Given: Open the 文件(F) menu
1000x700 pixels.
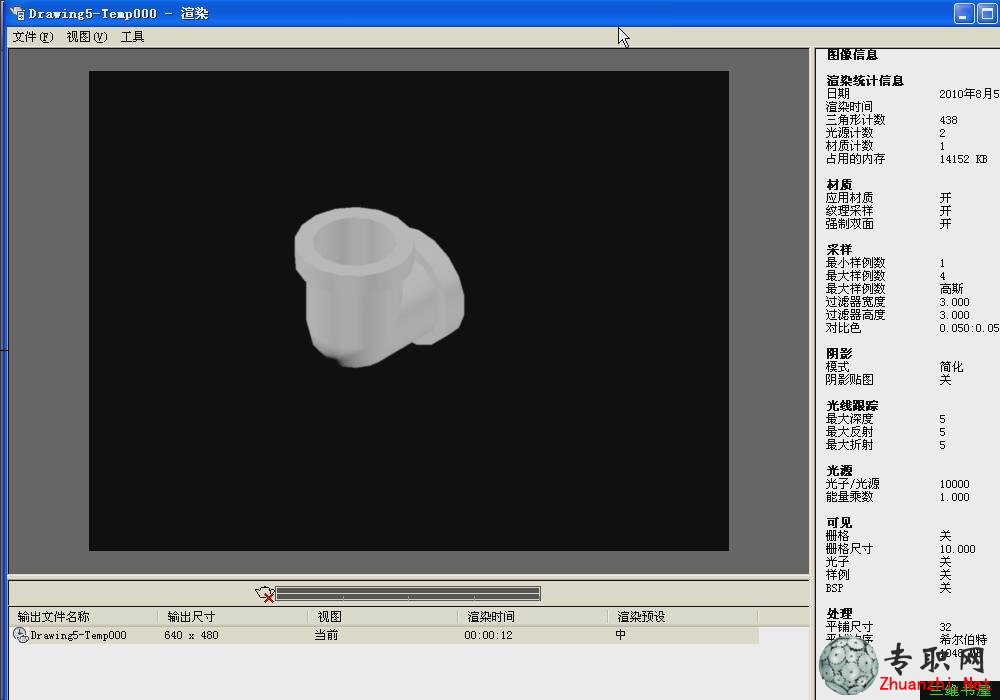Looking at the screenshot, I should click(33, 37).
